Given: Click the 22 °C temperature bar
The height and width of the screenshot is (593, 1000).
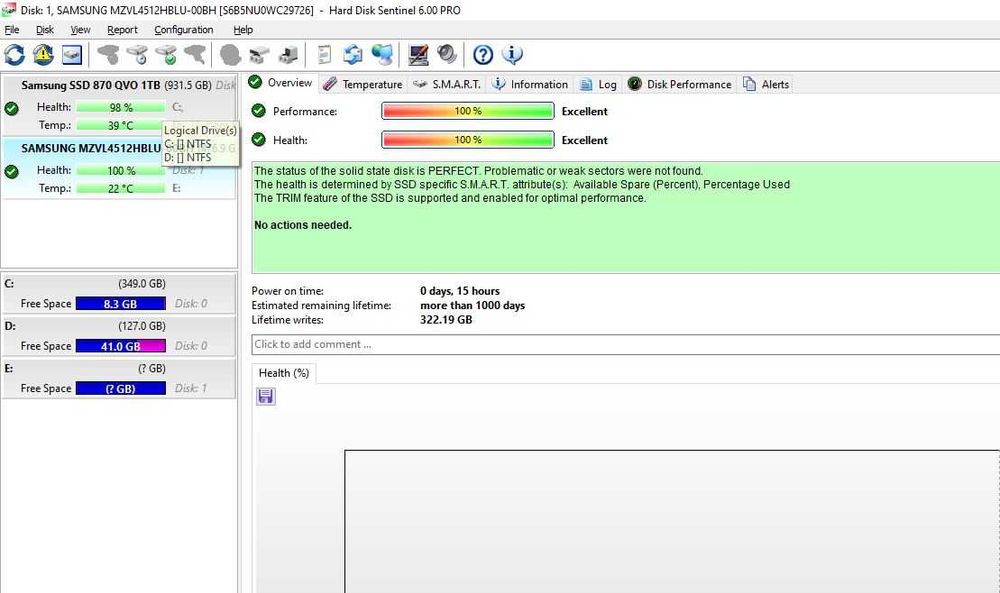Looking at the screenshot, I should tap(121, 189).
